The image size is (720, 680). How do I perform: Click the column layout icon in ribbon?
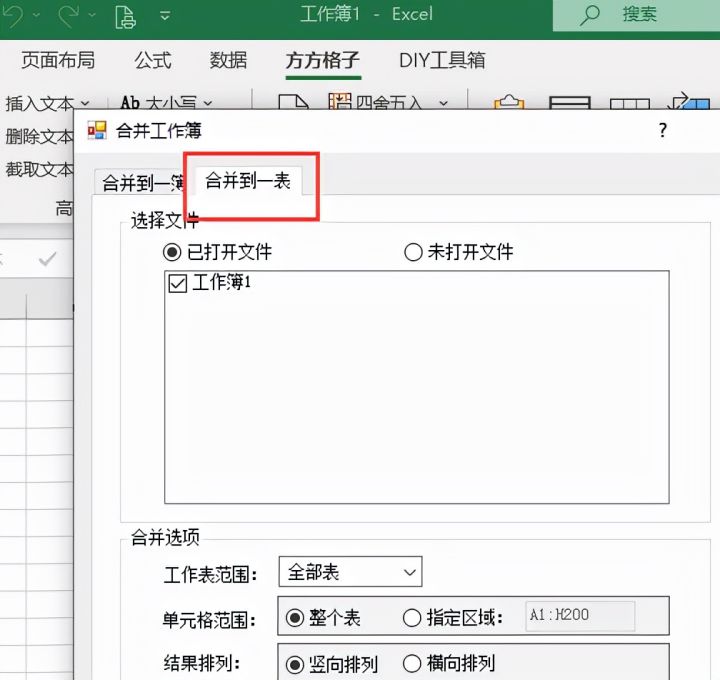point(630,104)
